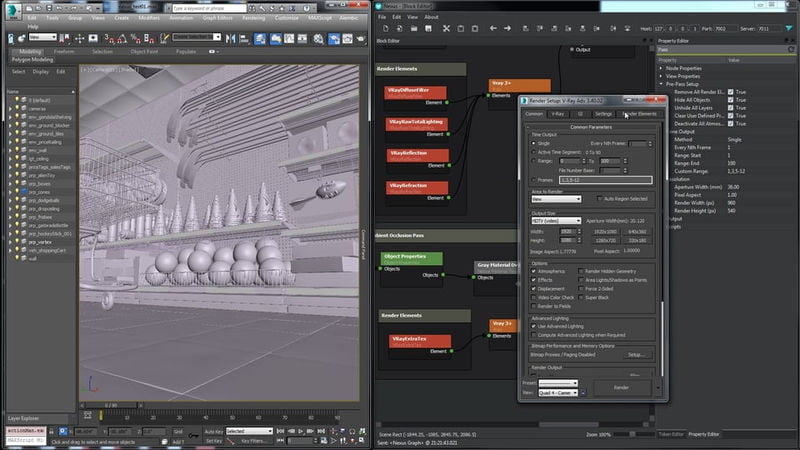Click the 1920x1080 preset size button
The width and height of the screenshot is (800, 450).
click(x=606, y=231)
